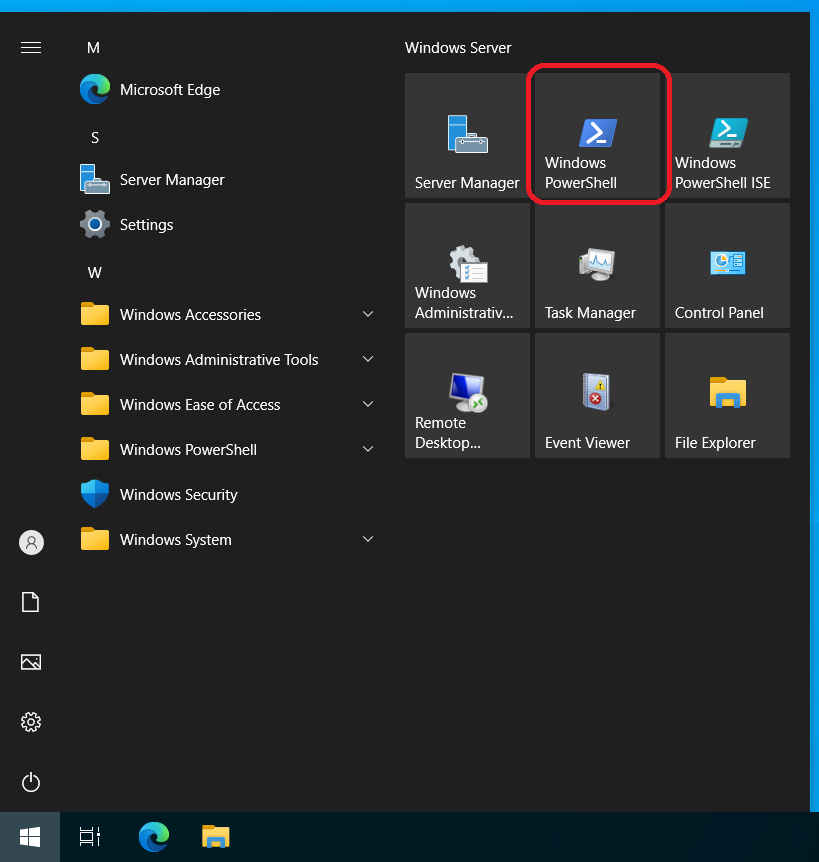Click the letter W section header
Viewport: 819px width, 862px height.
(95, 273)
